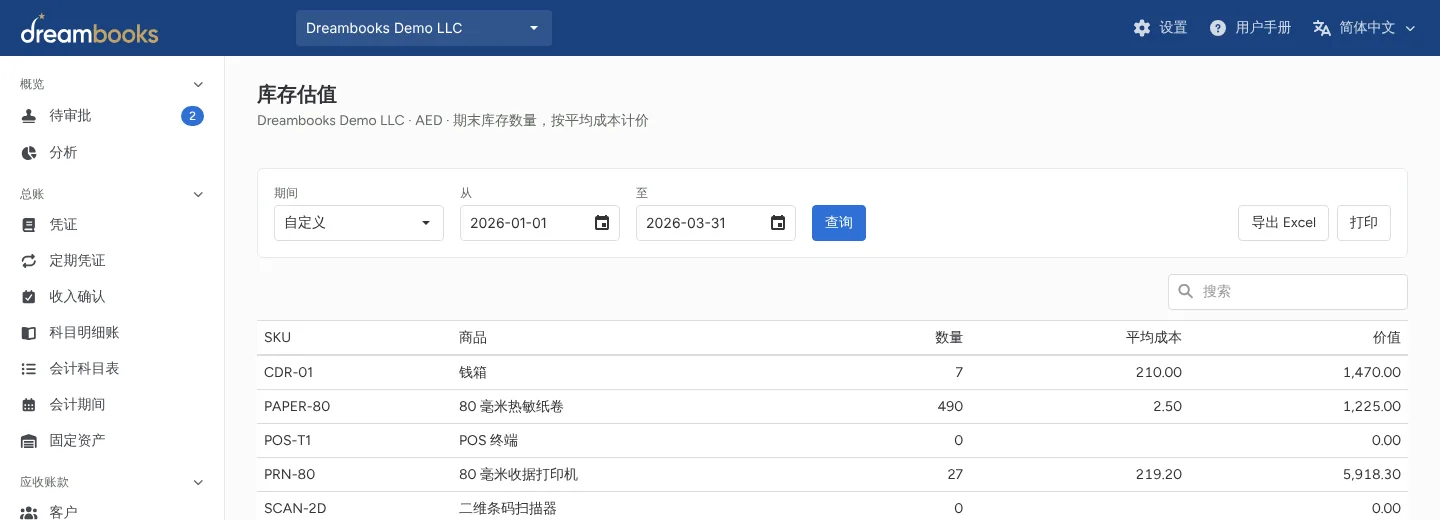The height and width of the screenshot is (520, 1440).
Task: Click the 从 date field 2026-01-01
Action: pos(540,223)
